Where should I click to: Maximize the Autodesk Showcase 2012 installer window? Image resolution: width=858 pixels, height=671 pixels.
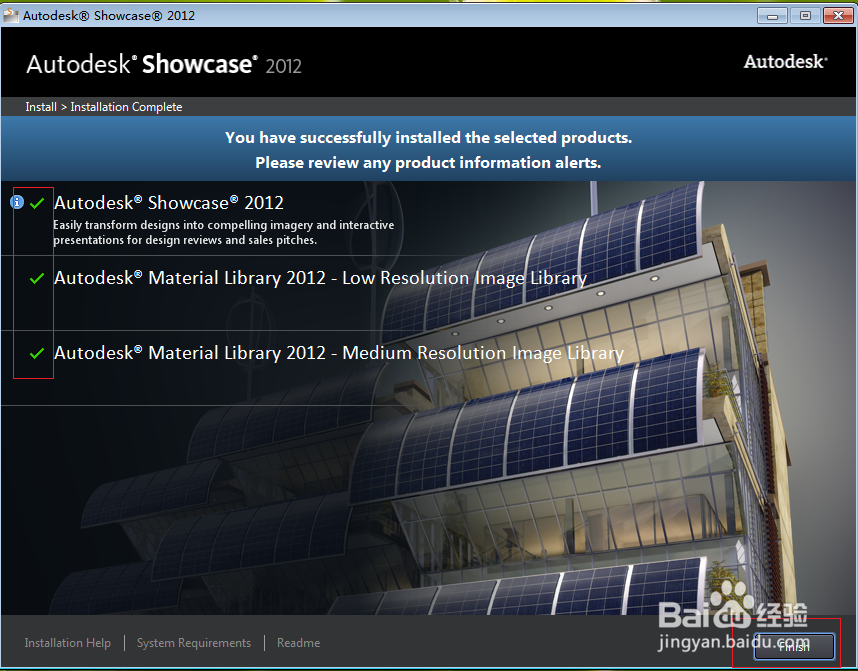pos(805,16)
